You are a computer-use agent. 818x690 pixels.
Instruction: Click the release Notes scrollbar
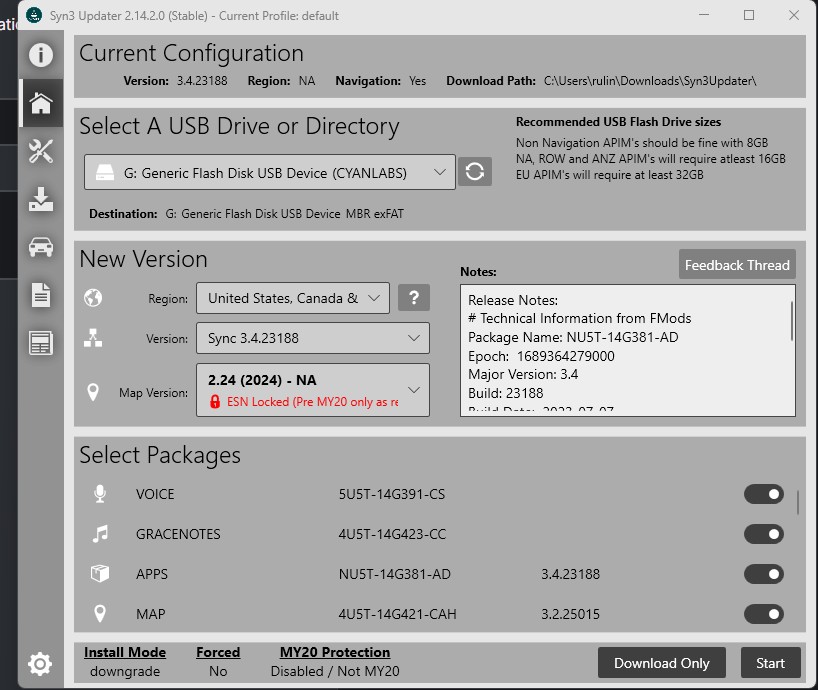click(792, 322)
